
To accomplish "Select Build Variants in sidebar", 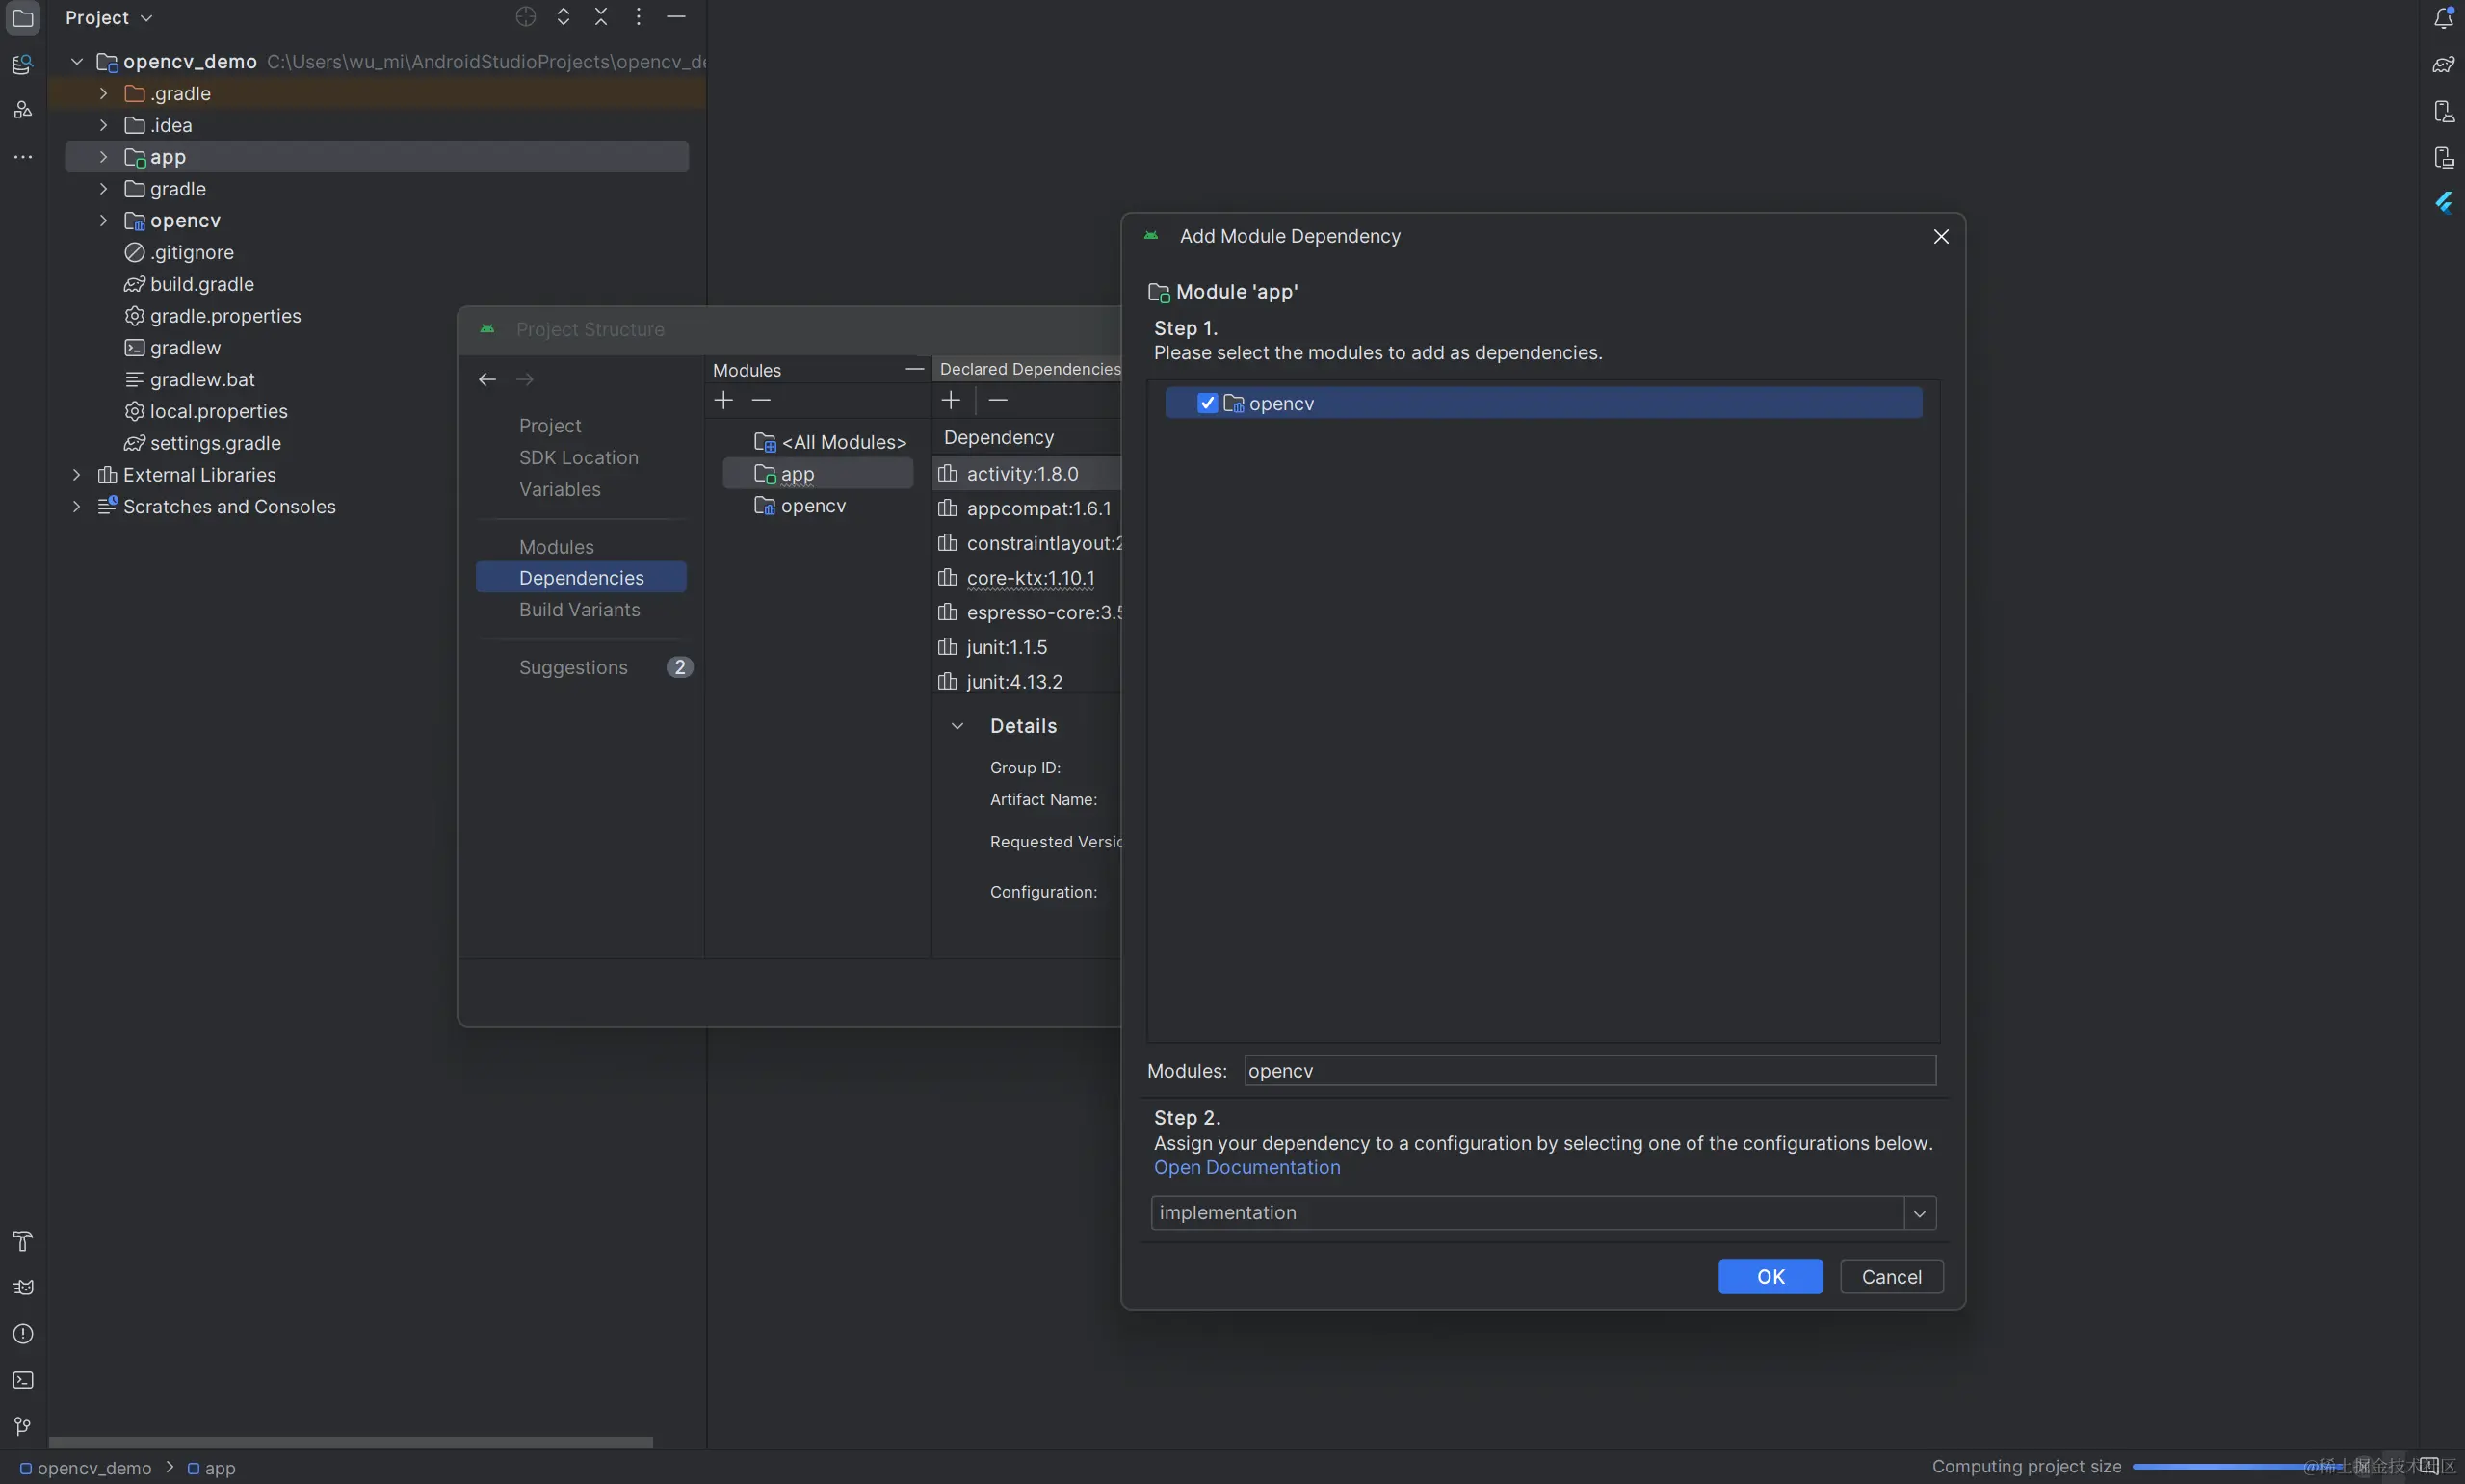I will point(579,610).
